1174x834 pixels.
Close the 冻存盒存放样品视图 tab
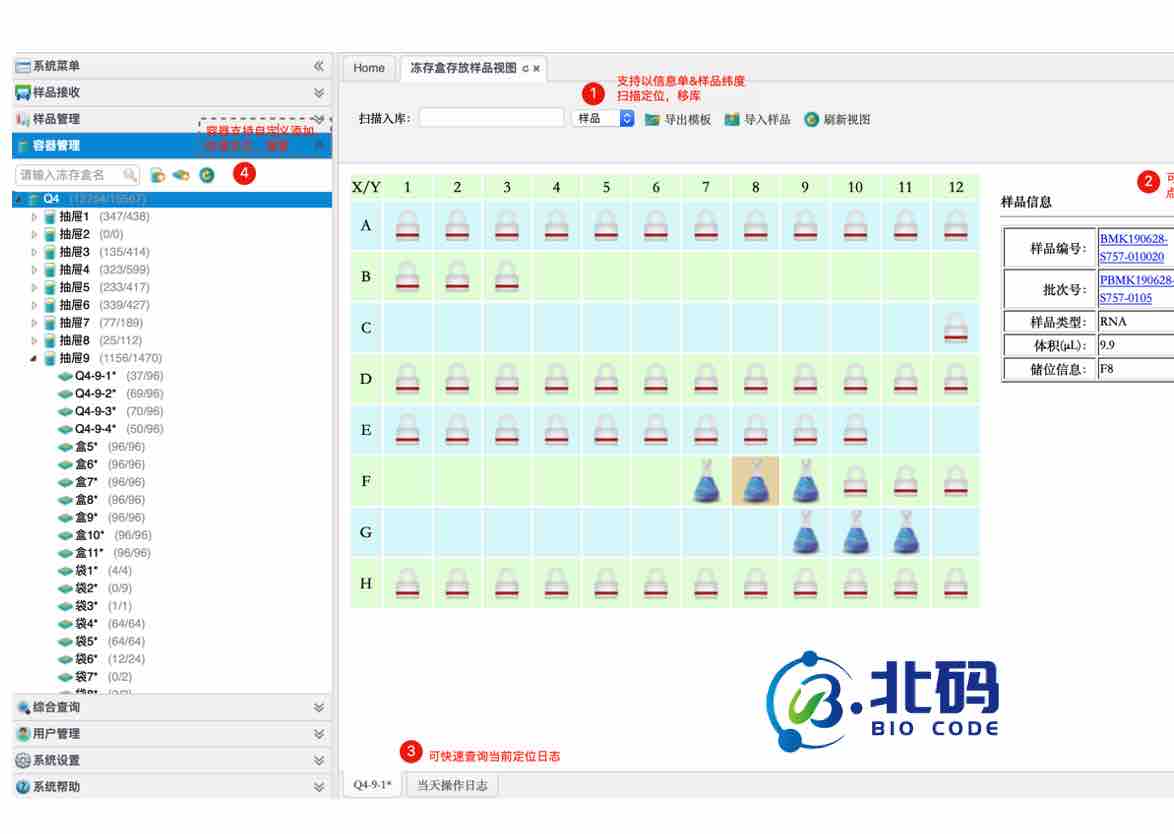(x=537, y=69)
